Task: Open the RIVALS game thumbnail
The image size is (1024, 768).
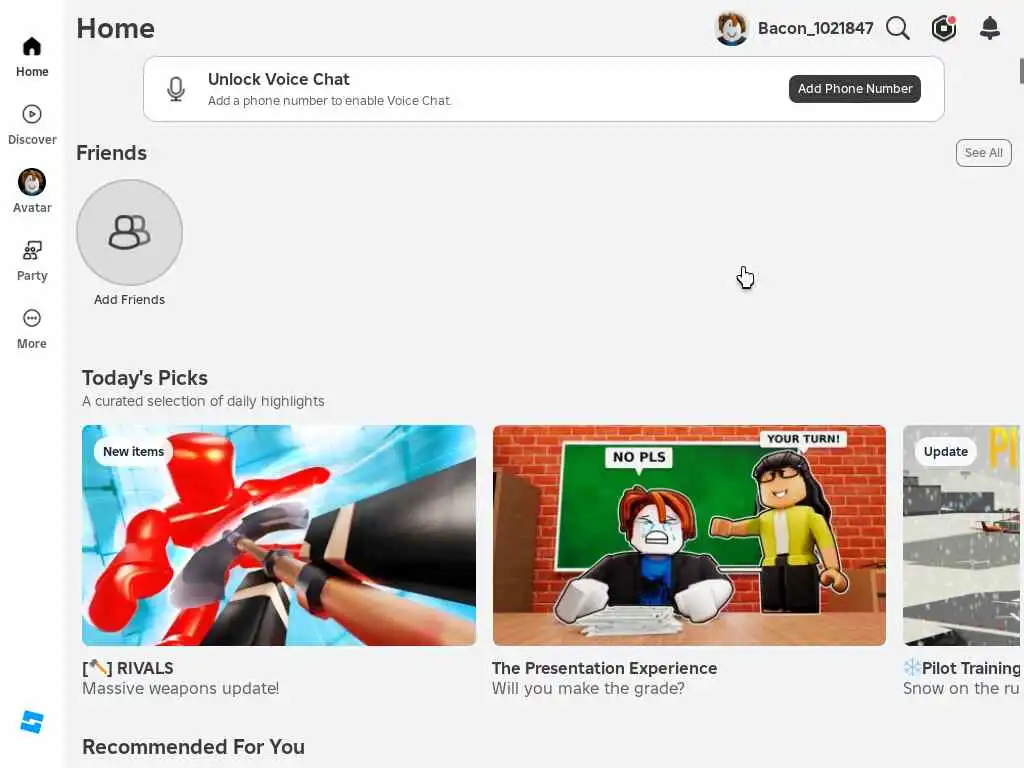Action: coord(279,536)
